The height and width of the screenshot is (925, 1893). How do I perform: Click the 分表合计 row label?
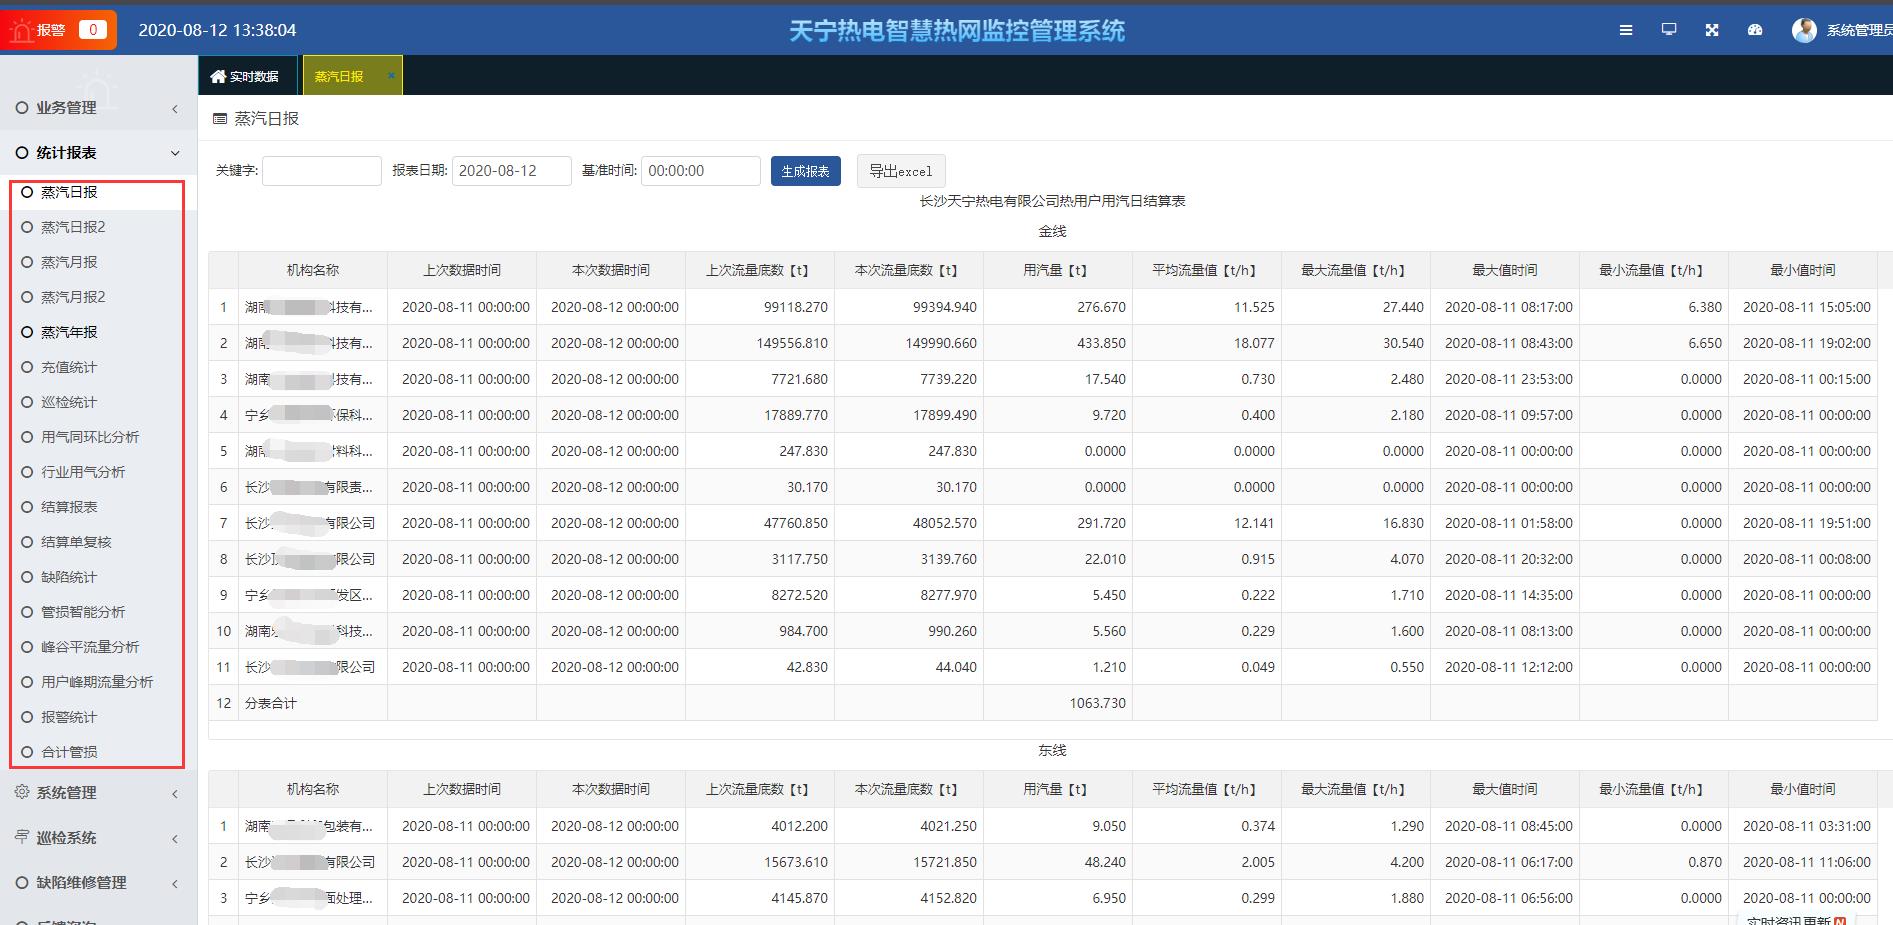[x=271, y=703]
